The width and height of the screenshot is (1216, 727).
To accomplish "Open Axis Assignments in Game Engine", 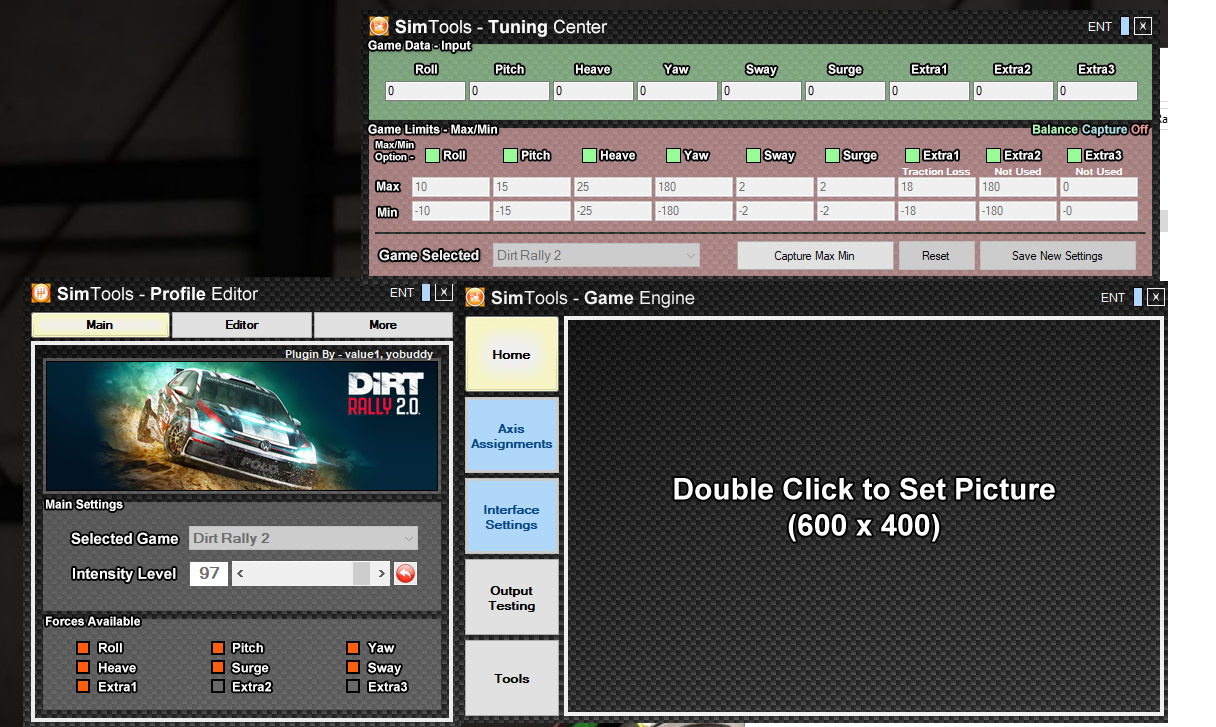I will click(x=511, y=436).
